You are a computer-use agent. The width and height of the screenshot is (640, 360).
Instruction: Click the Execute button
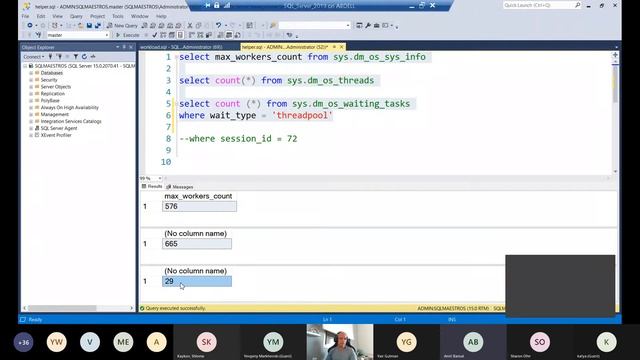(x=128, y=35)
